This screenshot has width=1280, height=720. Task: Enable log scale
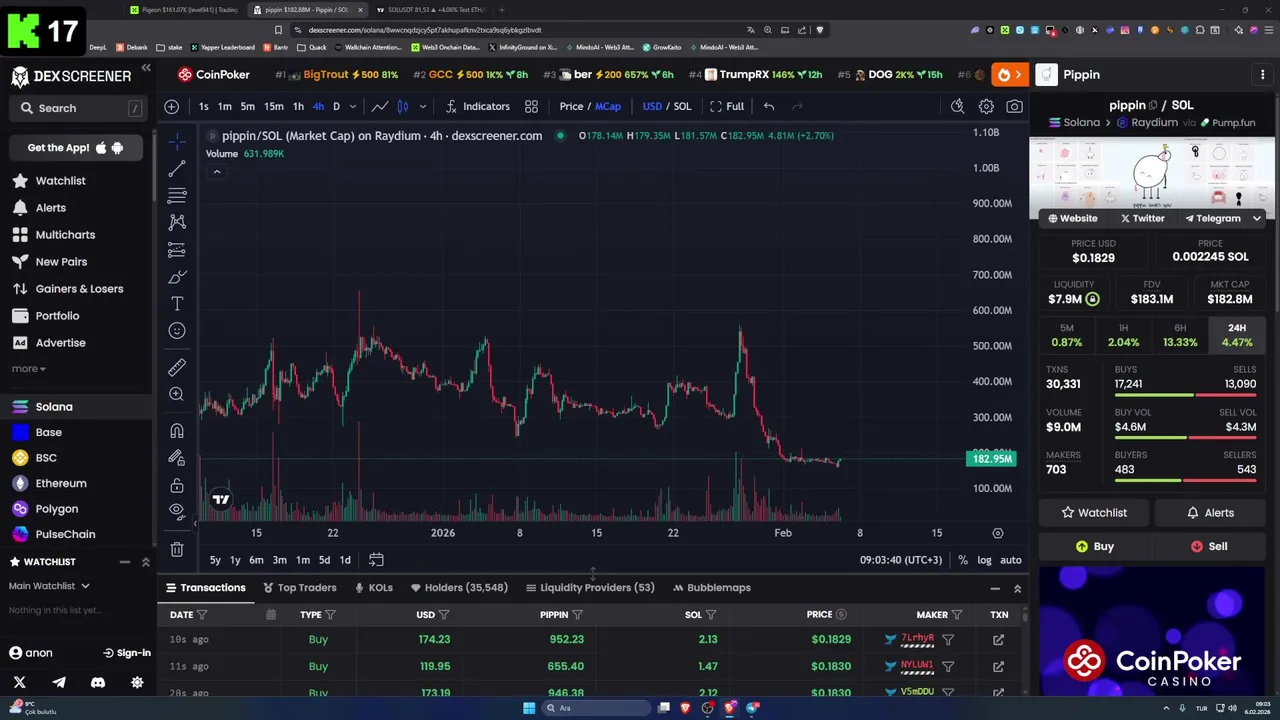[x=984, y=560]
